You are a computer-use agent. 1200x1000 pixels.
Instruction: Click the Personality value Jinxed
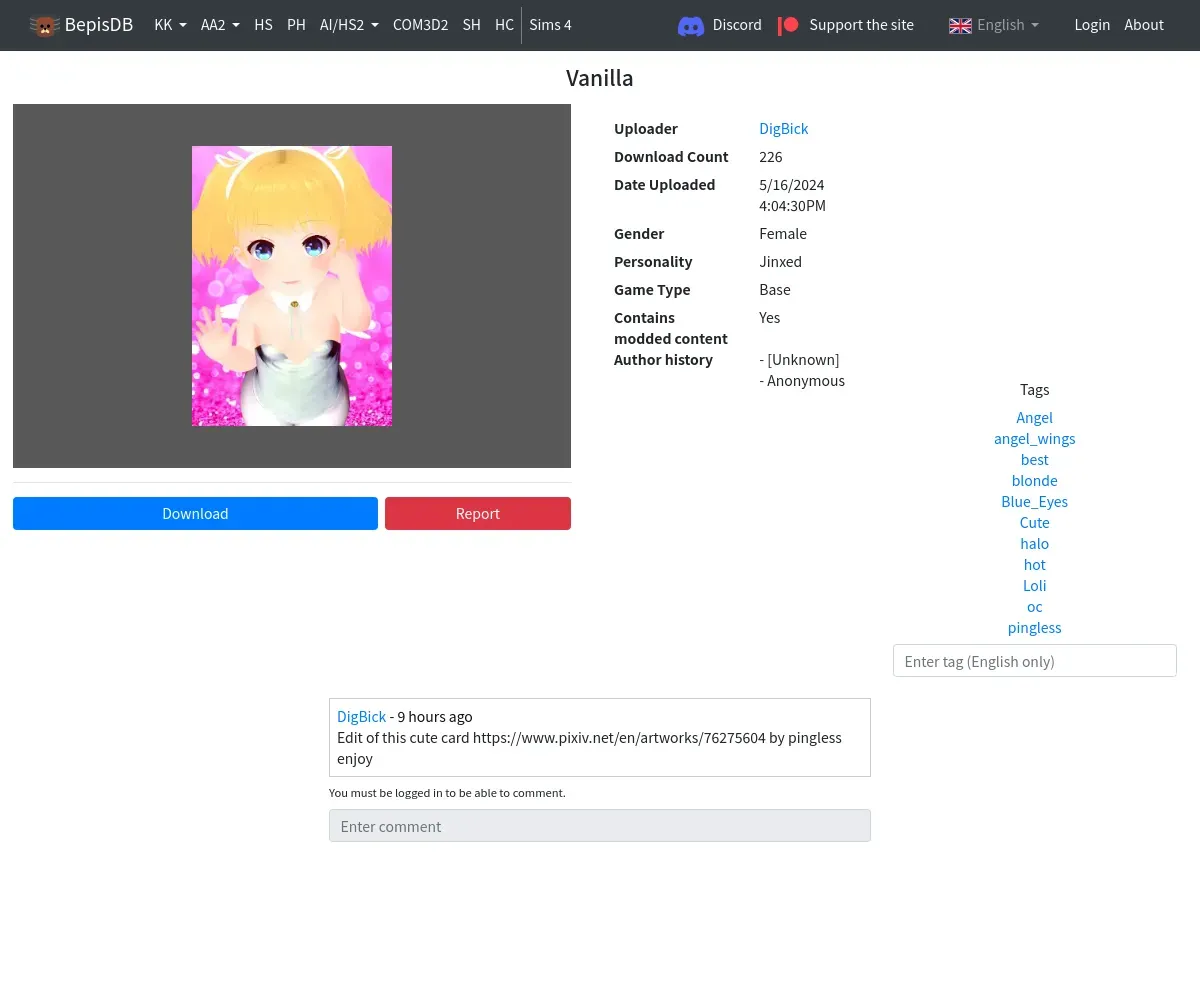tap(780, 261)
